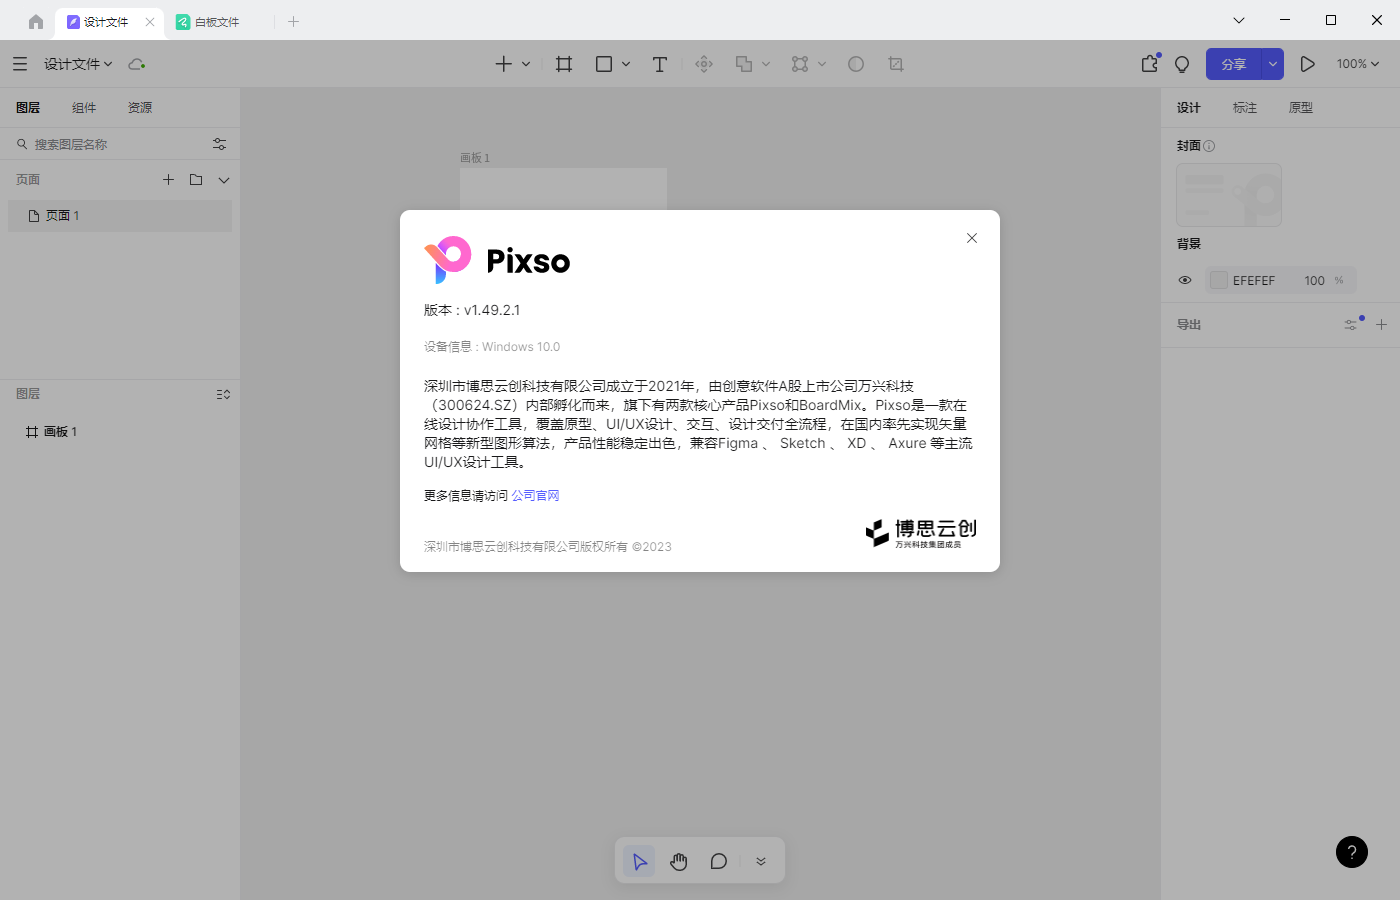Click the edit object nodes icon
Screen dimensions: 1400x900
pos(800,64)
